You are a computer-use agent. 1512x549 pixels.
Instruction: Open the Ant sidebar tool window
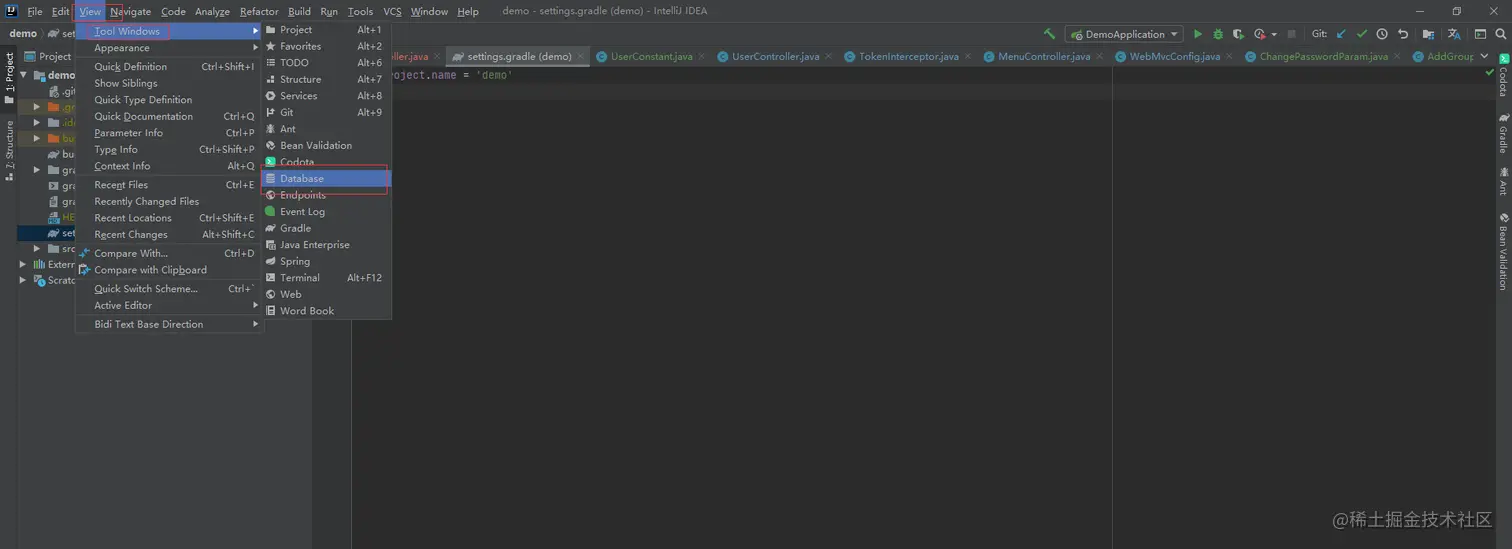(x=1503, y=181)
